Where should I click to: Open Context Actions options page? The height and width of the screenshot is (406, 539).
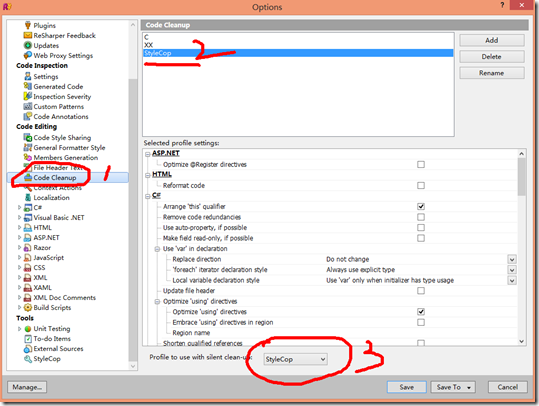57,188
